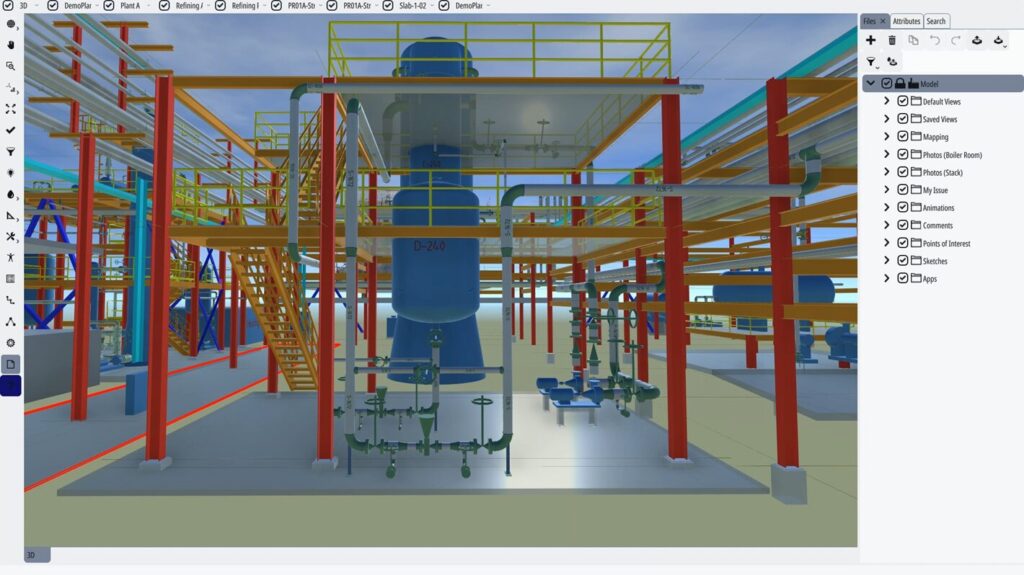Select the sphere shape tool in left toolbar
This screenshot has height=575, width=1024.
10,24
